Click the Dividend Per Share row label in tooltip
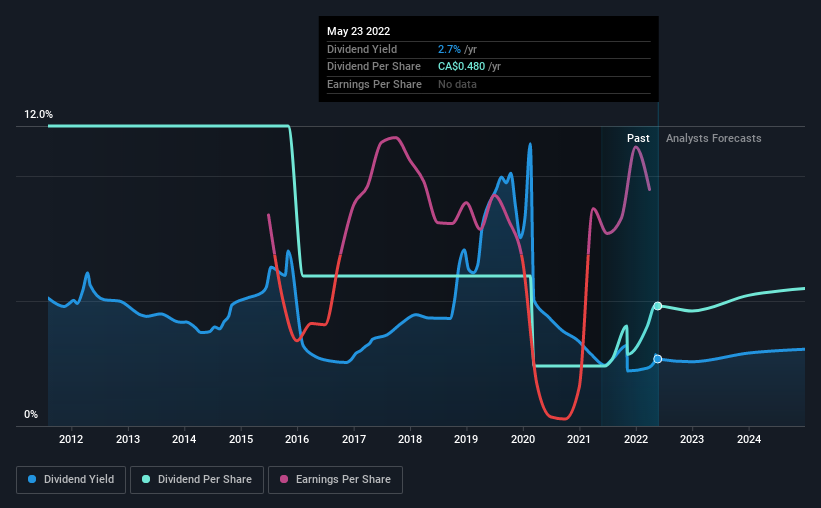 point(374,67)
